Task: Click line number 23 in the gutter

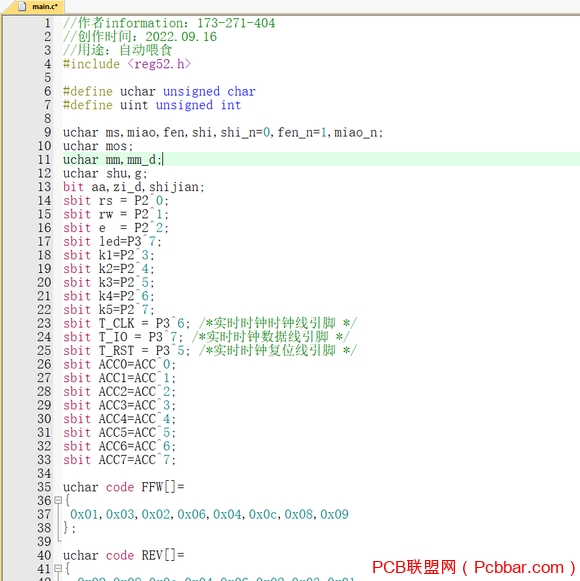Action: click(44, 323)
